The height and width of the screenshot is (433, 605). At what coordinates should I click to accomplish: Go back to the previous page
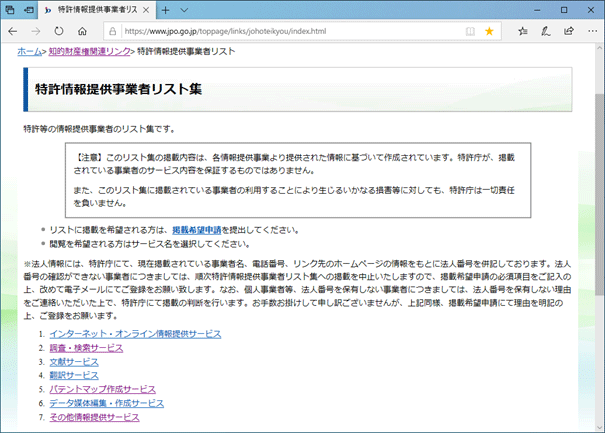(x=14, y=31)
